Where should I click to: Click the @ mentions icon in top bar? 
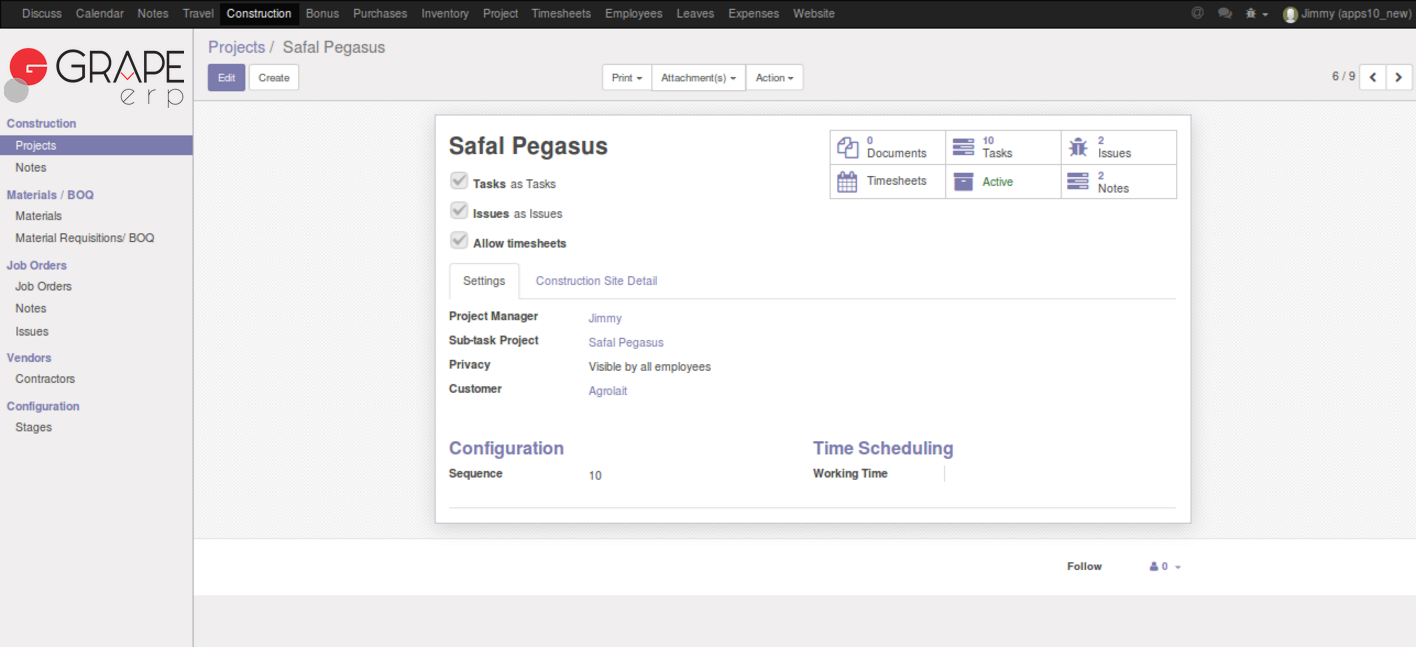point(1198,14)
